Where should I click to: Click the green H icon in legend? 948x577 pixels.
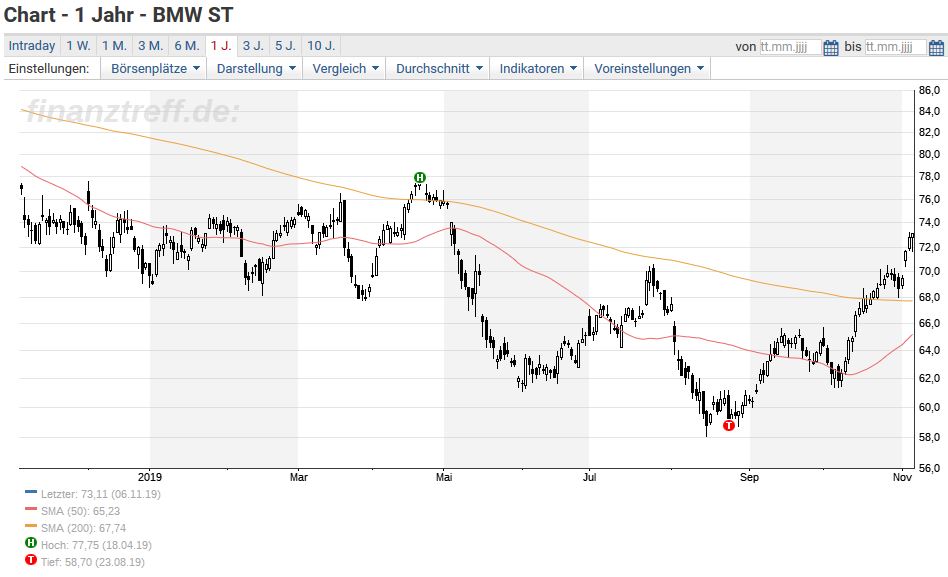[31, 543]
